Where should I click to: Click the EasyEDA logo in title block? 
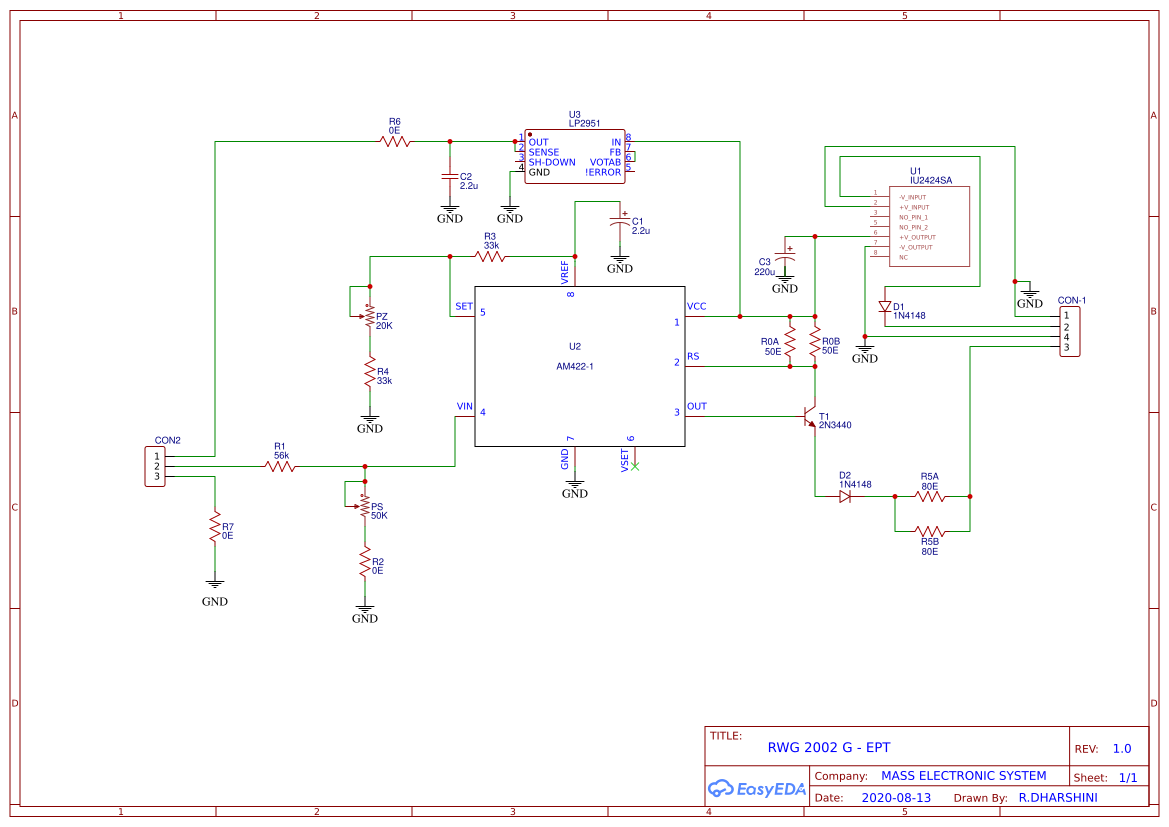point(757,788)
